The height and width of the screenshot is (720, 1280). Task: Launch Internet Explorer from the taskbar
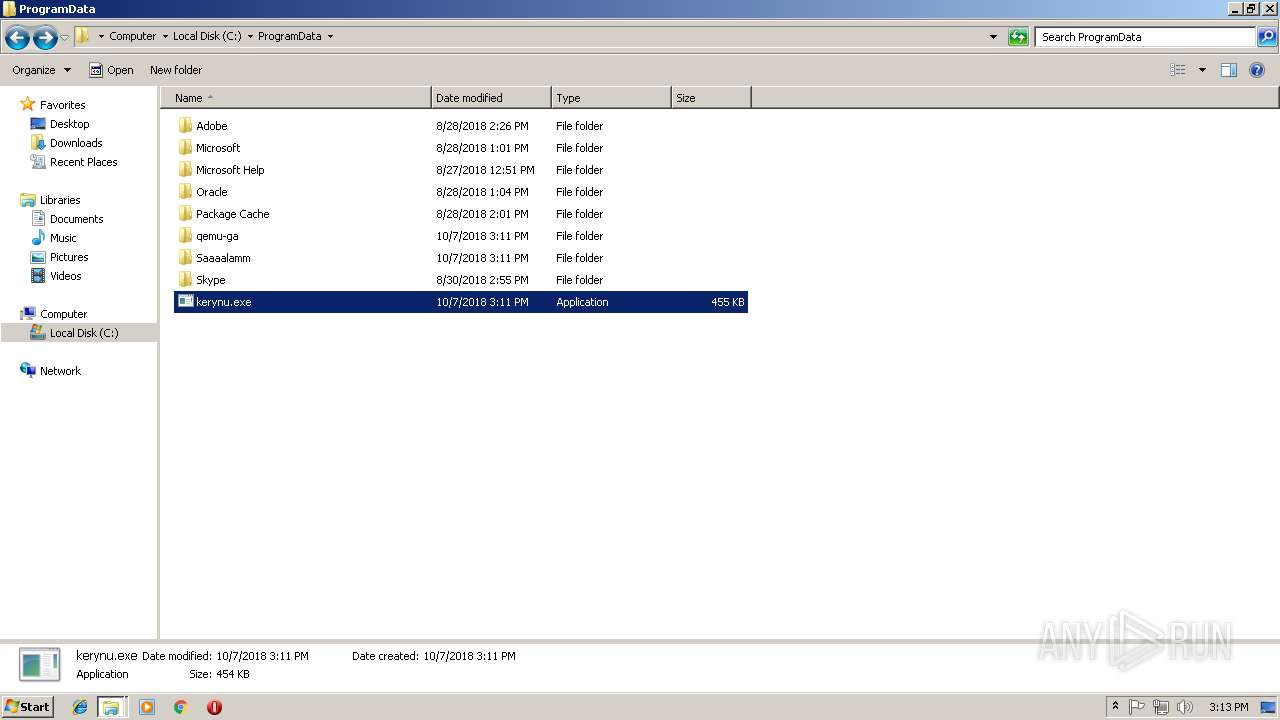coord(81,707)
